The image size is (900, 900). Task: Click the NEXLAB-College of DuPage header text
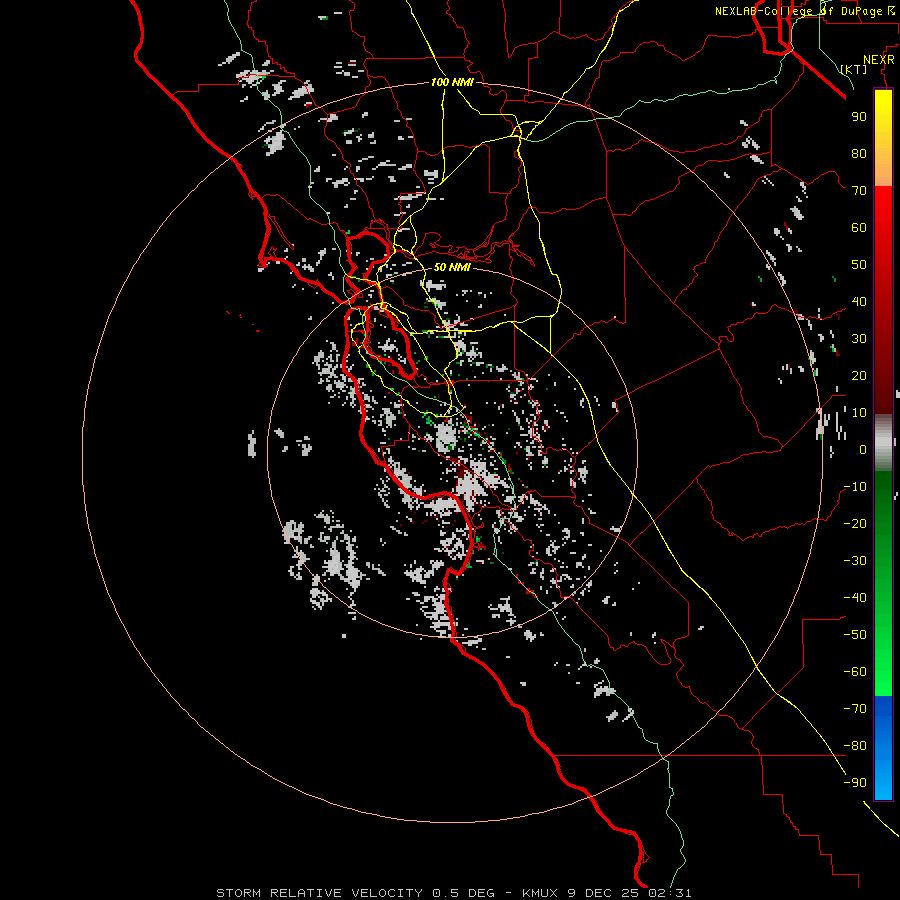coord(805,11)
